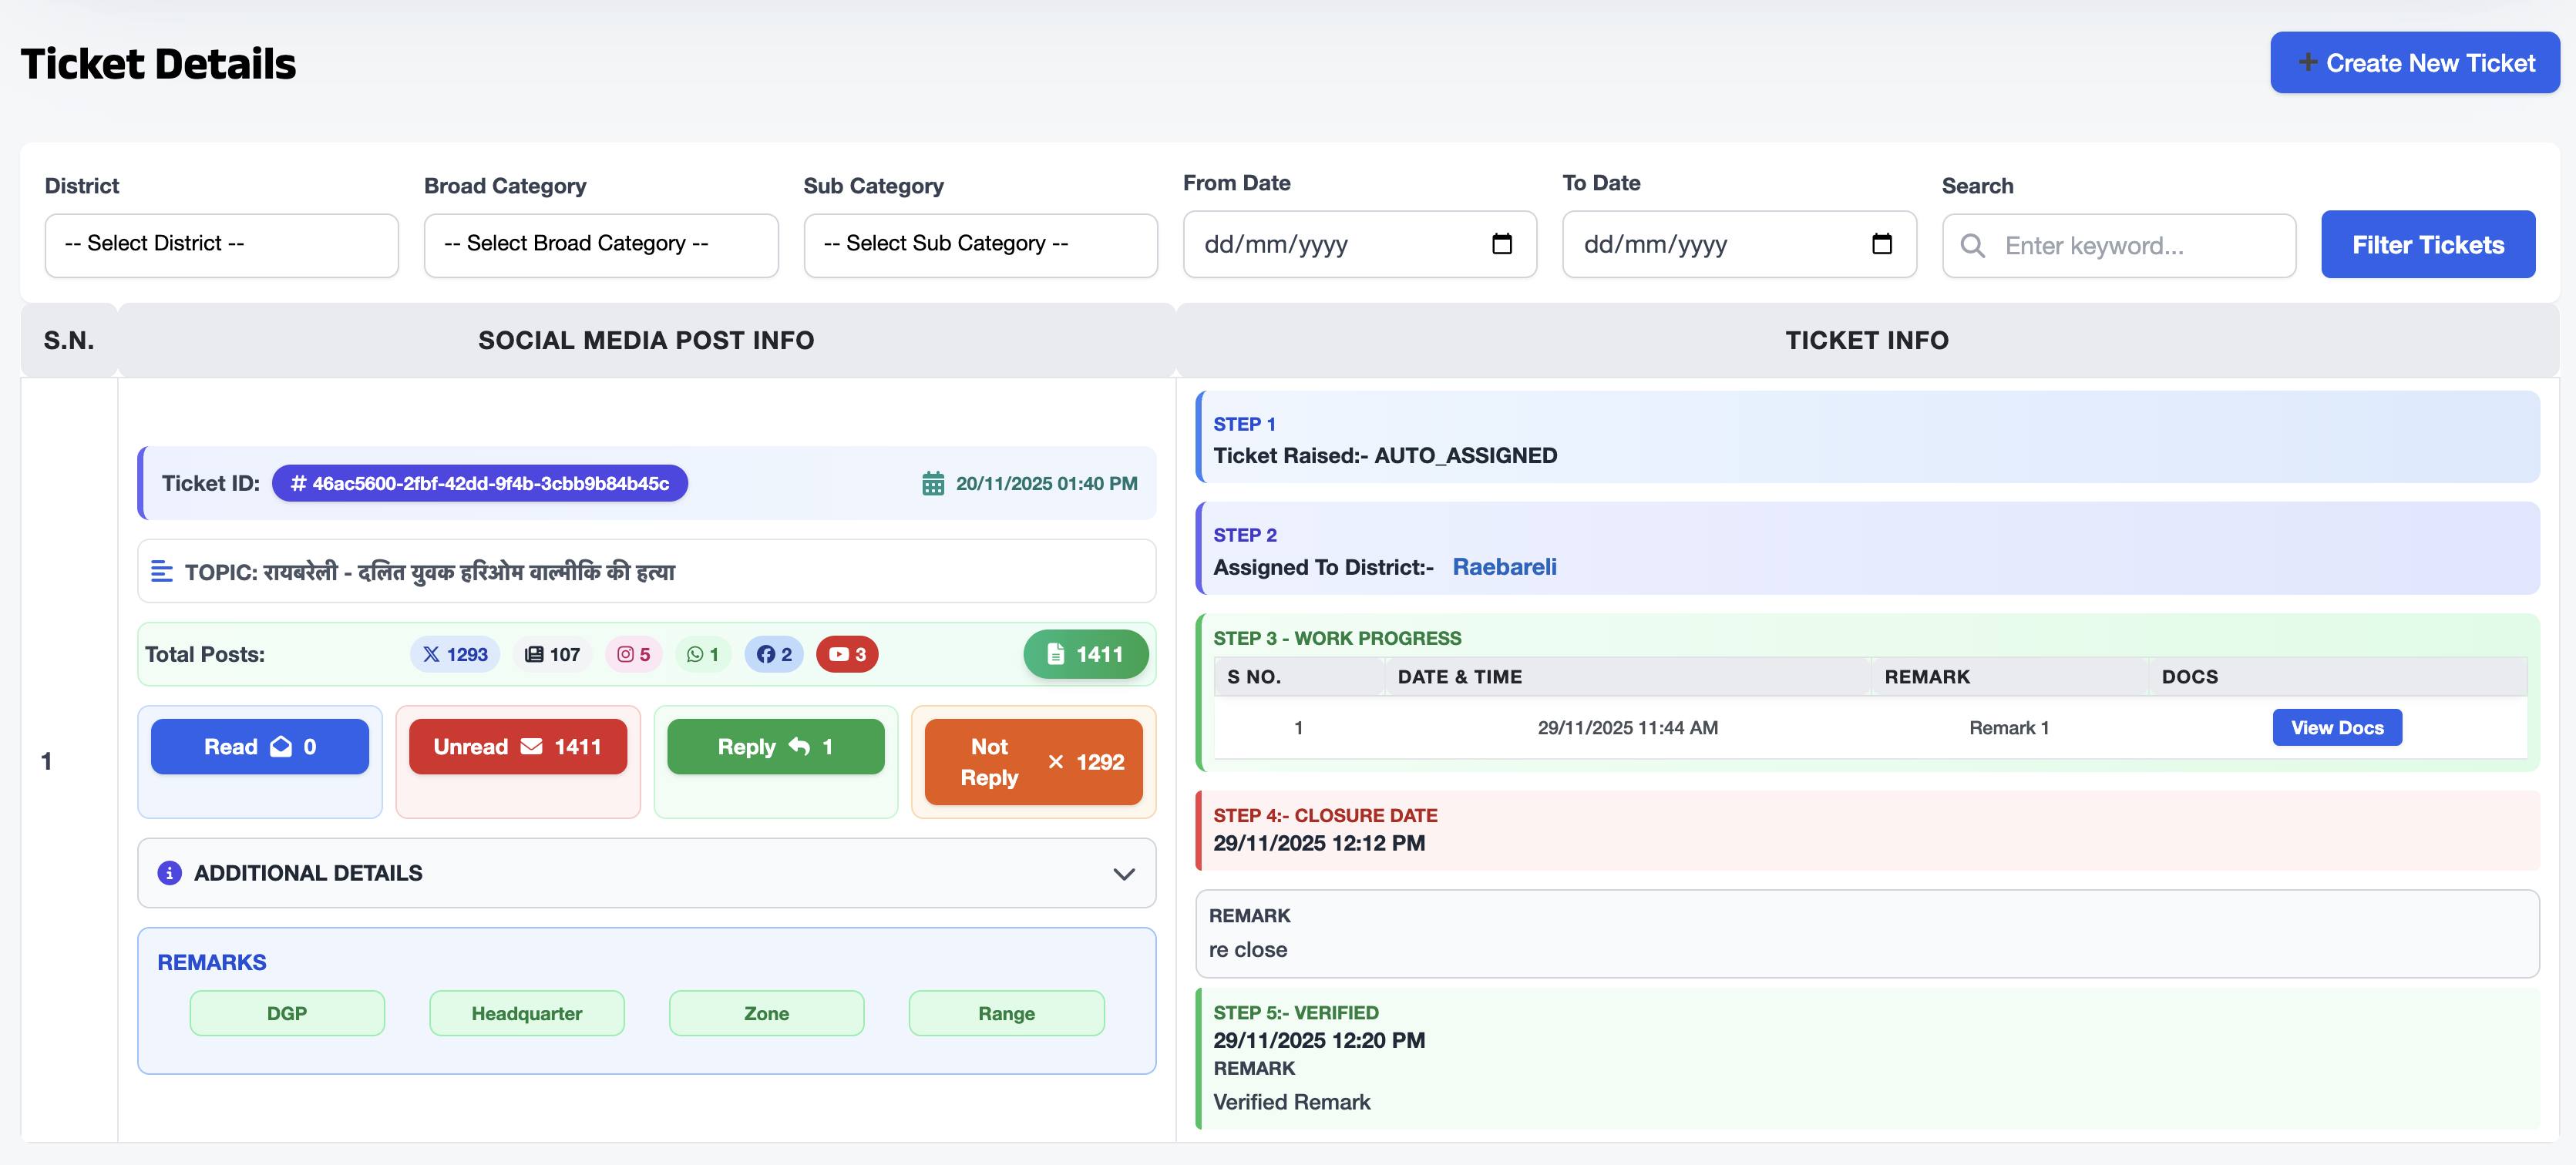Click the YouTube posts count badge
The height and width of the screenshot is (1165, 2576).
846,654
